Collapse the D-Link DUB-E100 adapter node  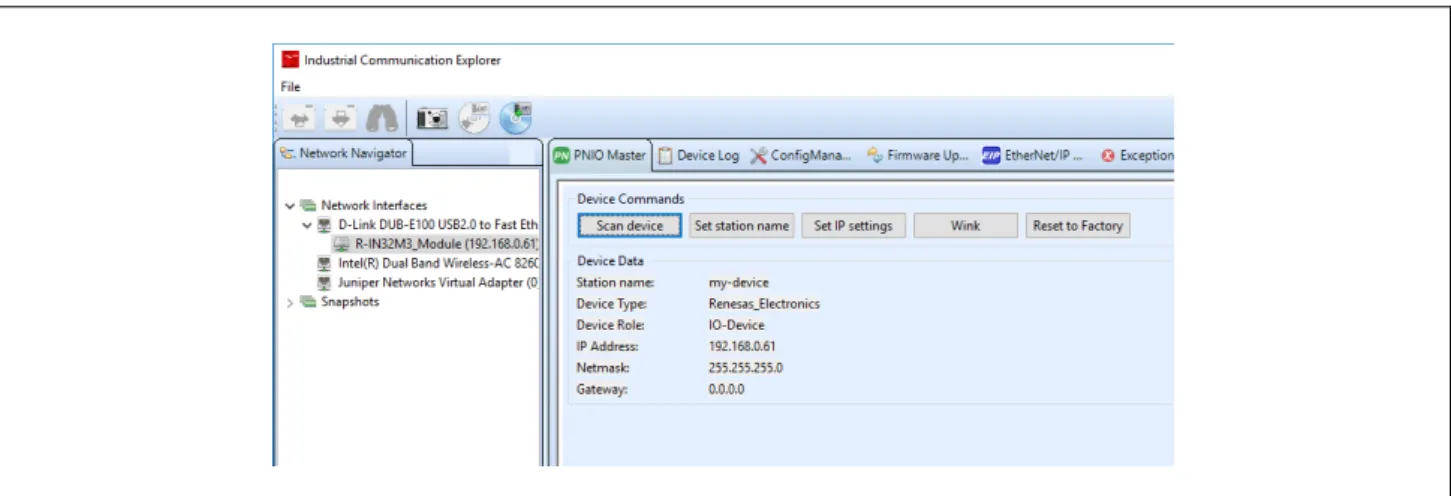pyautogui.click(x=308, y=225)
